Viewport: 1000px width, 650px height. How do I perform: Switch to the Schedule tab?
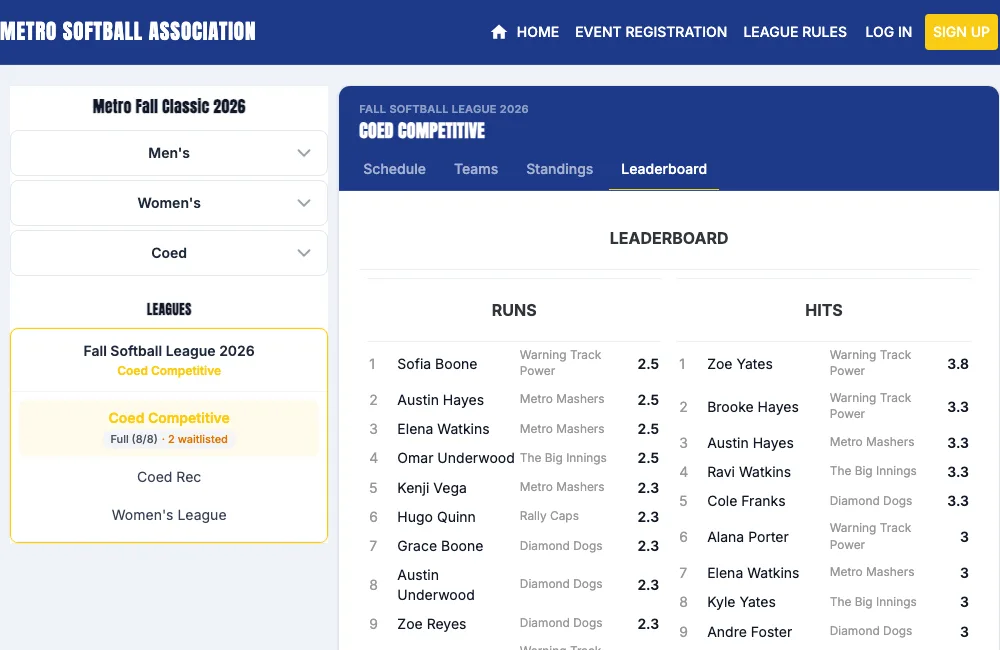pyautogui.click(x=394, y=169)
